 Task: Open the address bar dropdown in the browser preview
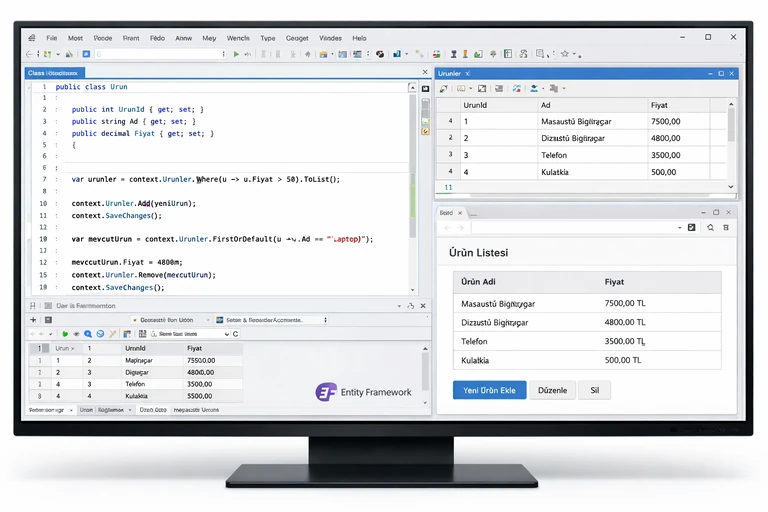pyautogui.click(x=679, y=228)
